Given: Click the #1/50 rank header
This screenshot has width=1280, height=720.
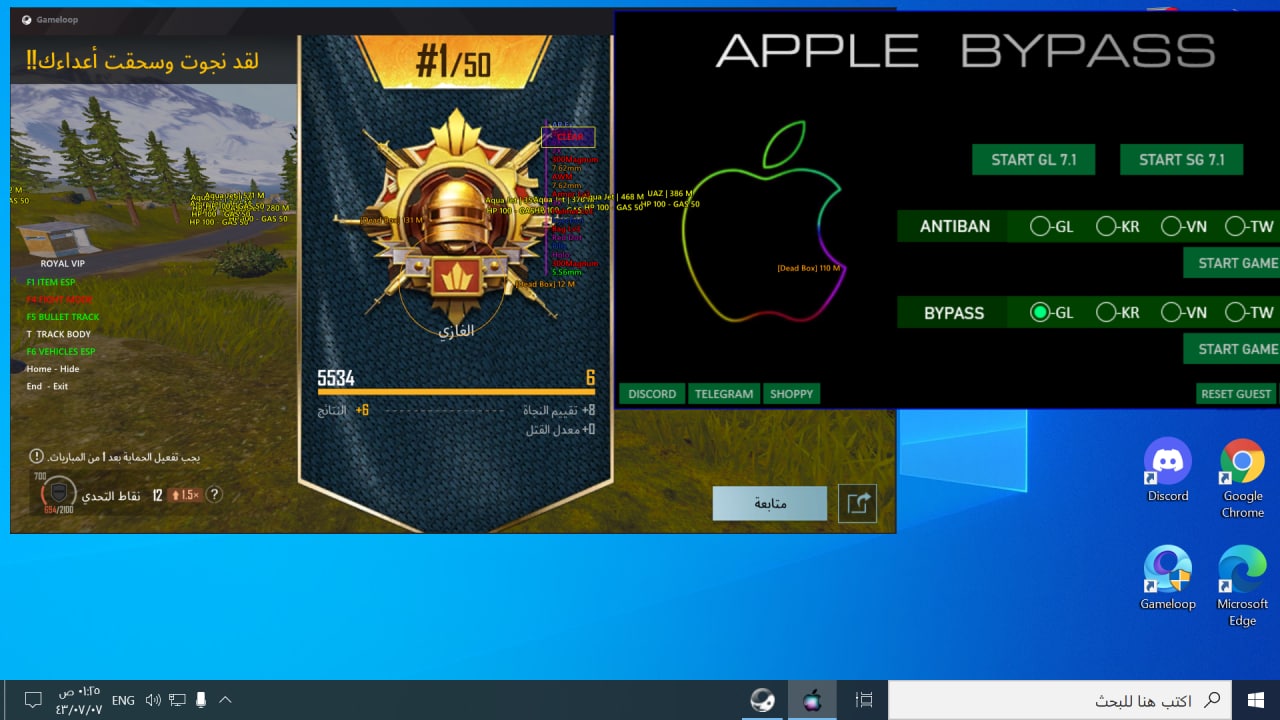Looking at the screenshot, I should [453, 65].
